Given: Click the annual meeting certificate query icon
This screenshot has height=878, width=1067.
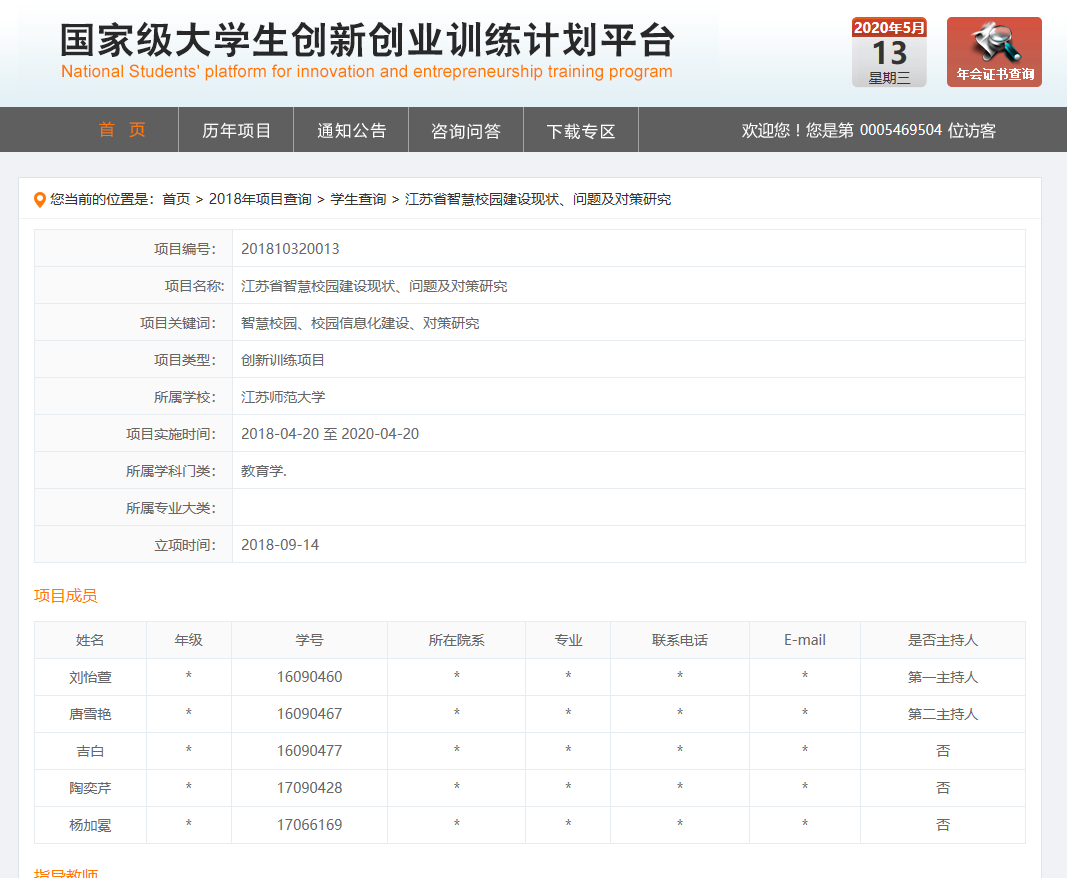Looking at the screenshot, I should [993, 52].
